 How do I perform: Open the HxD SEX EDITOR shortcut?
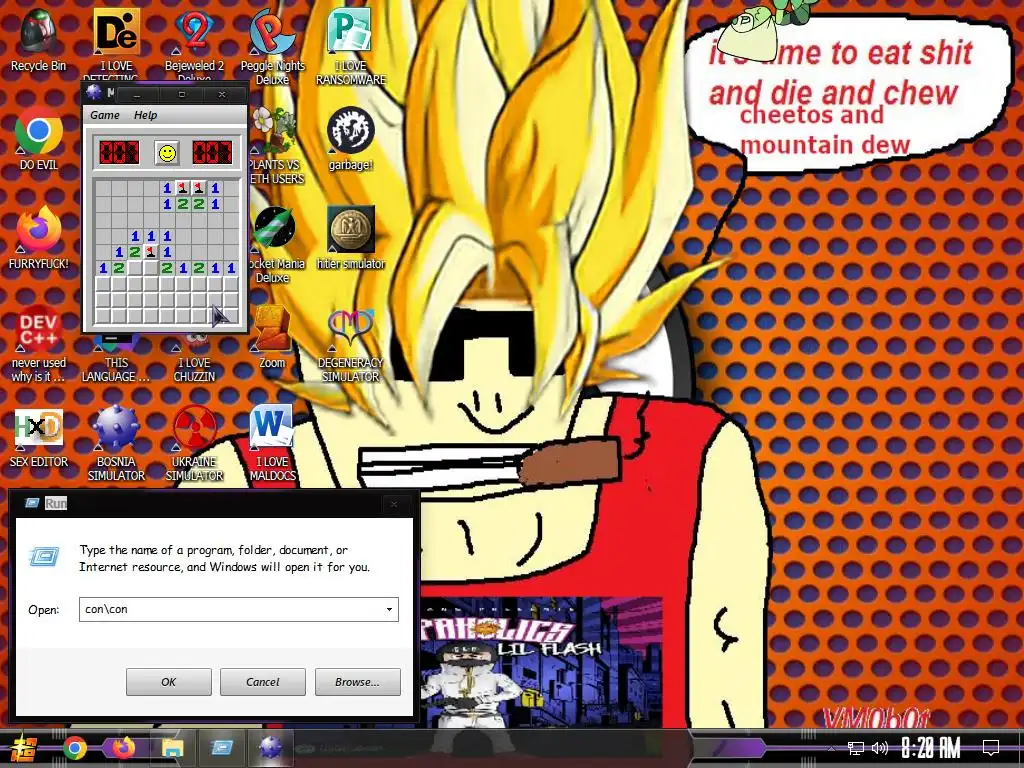point(39,436)
